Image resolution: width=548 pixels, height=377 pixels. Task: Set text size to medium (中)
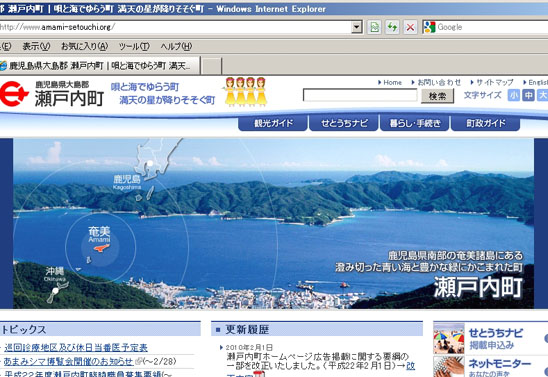click(x=528, y=95)
